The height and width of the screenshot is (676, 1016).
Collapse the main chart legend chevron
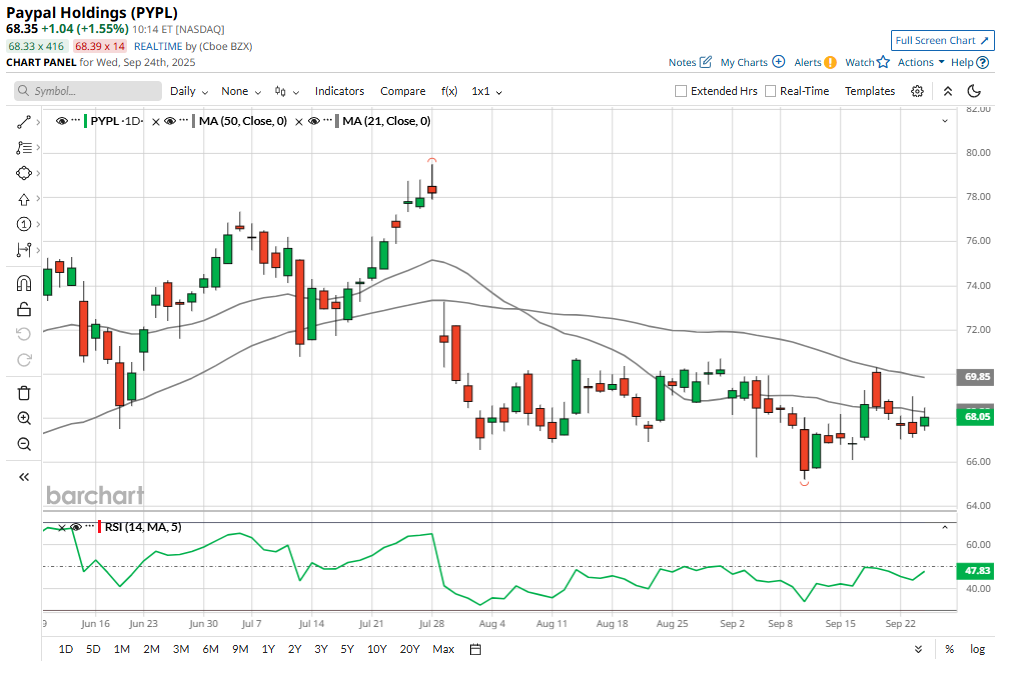[945, 121]
